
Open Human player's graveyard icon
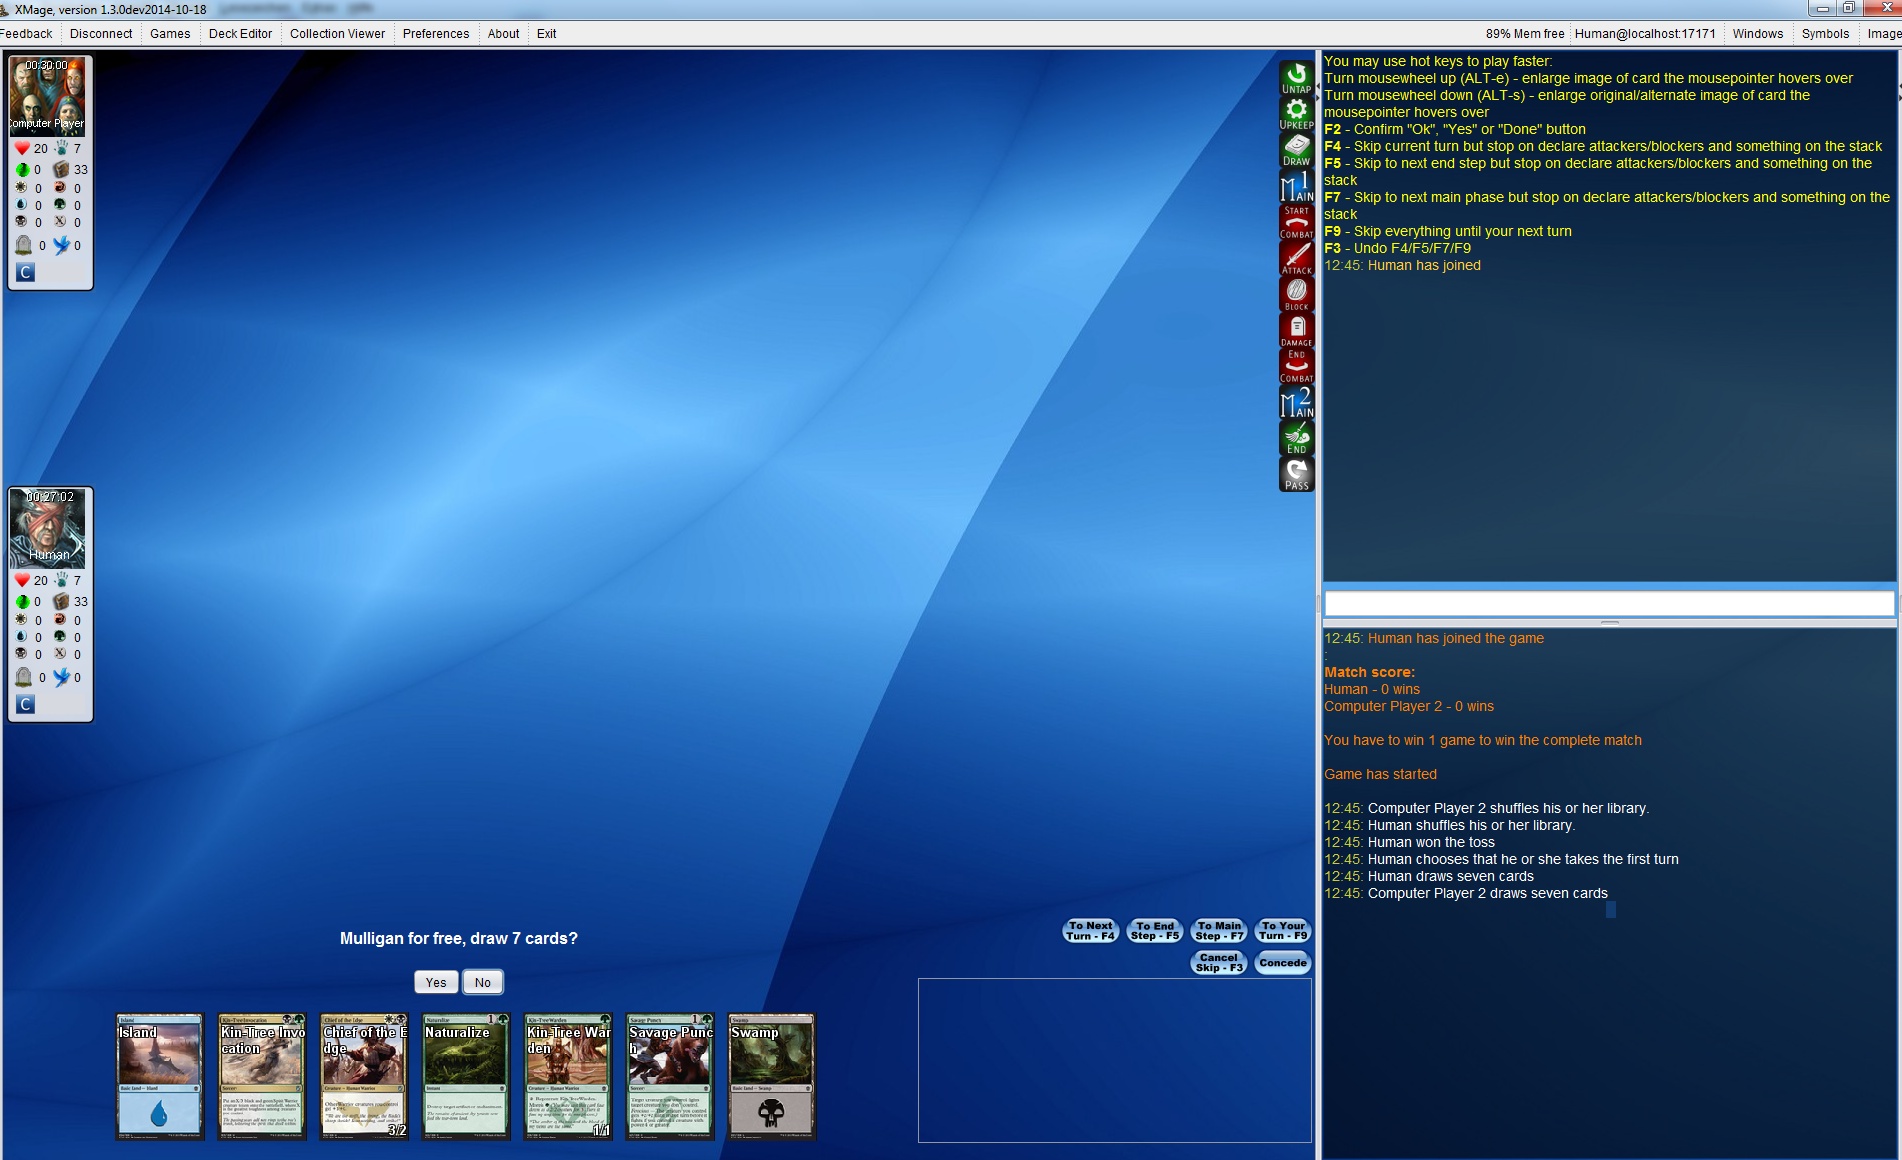pos(24,677)
